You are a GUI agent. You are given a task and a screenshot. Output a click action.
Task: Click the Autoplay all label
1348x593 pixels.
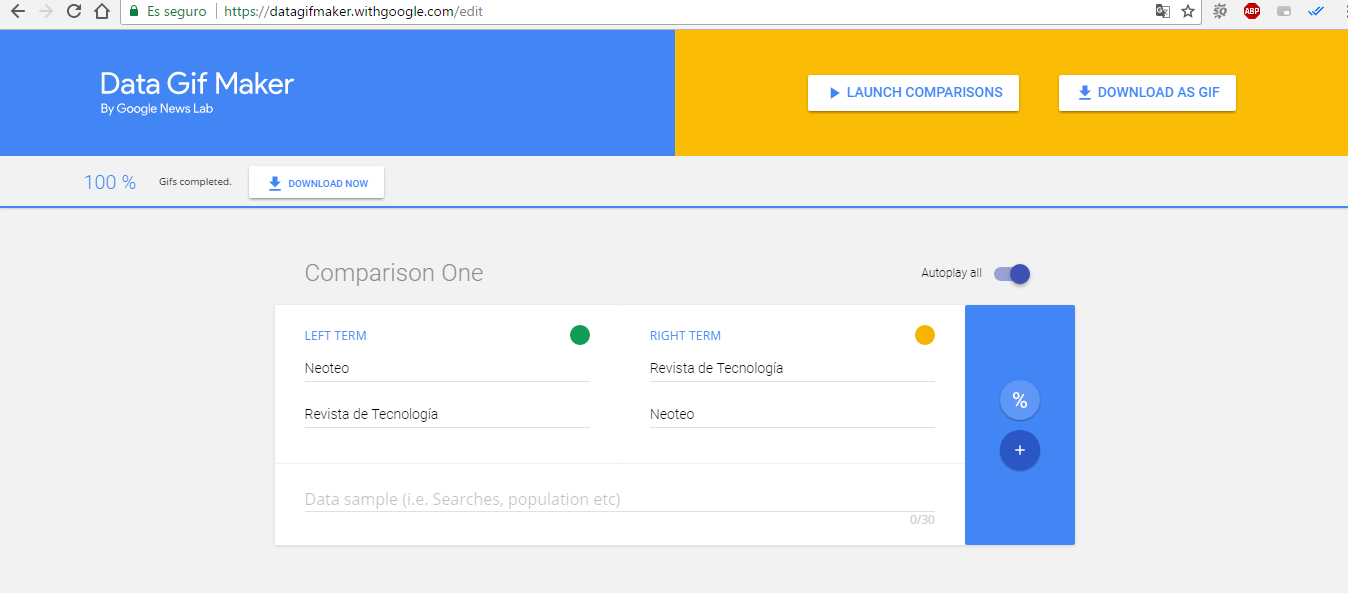951,273
